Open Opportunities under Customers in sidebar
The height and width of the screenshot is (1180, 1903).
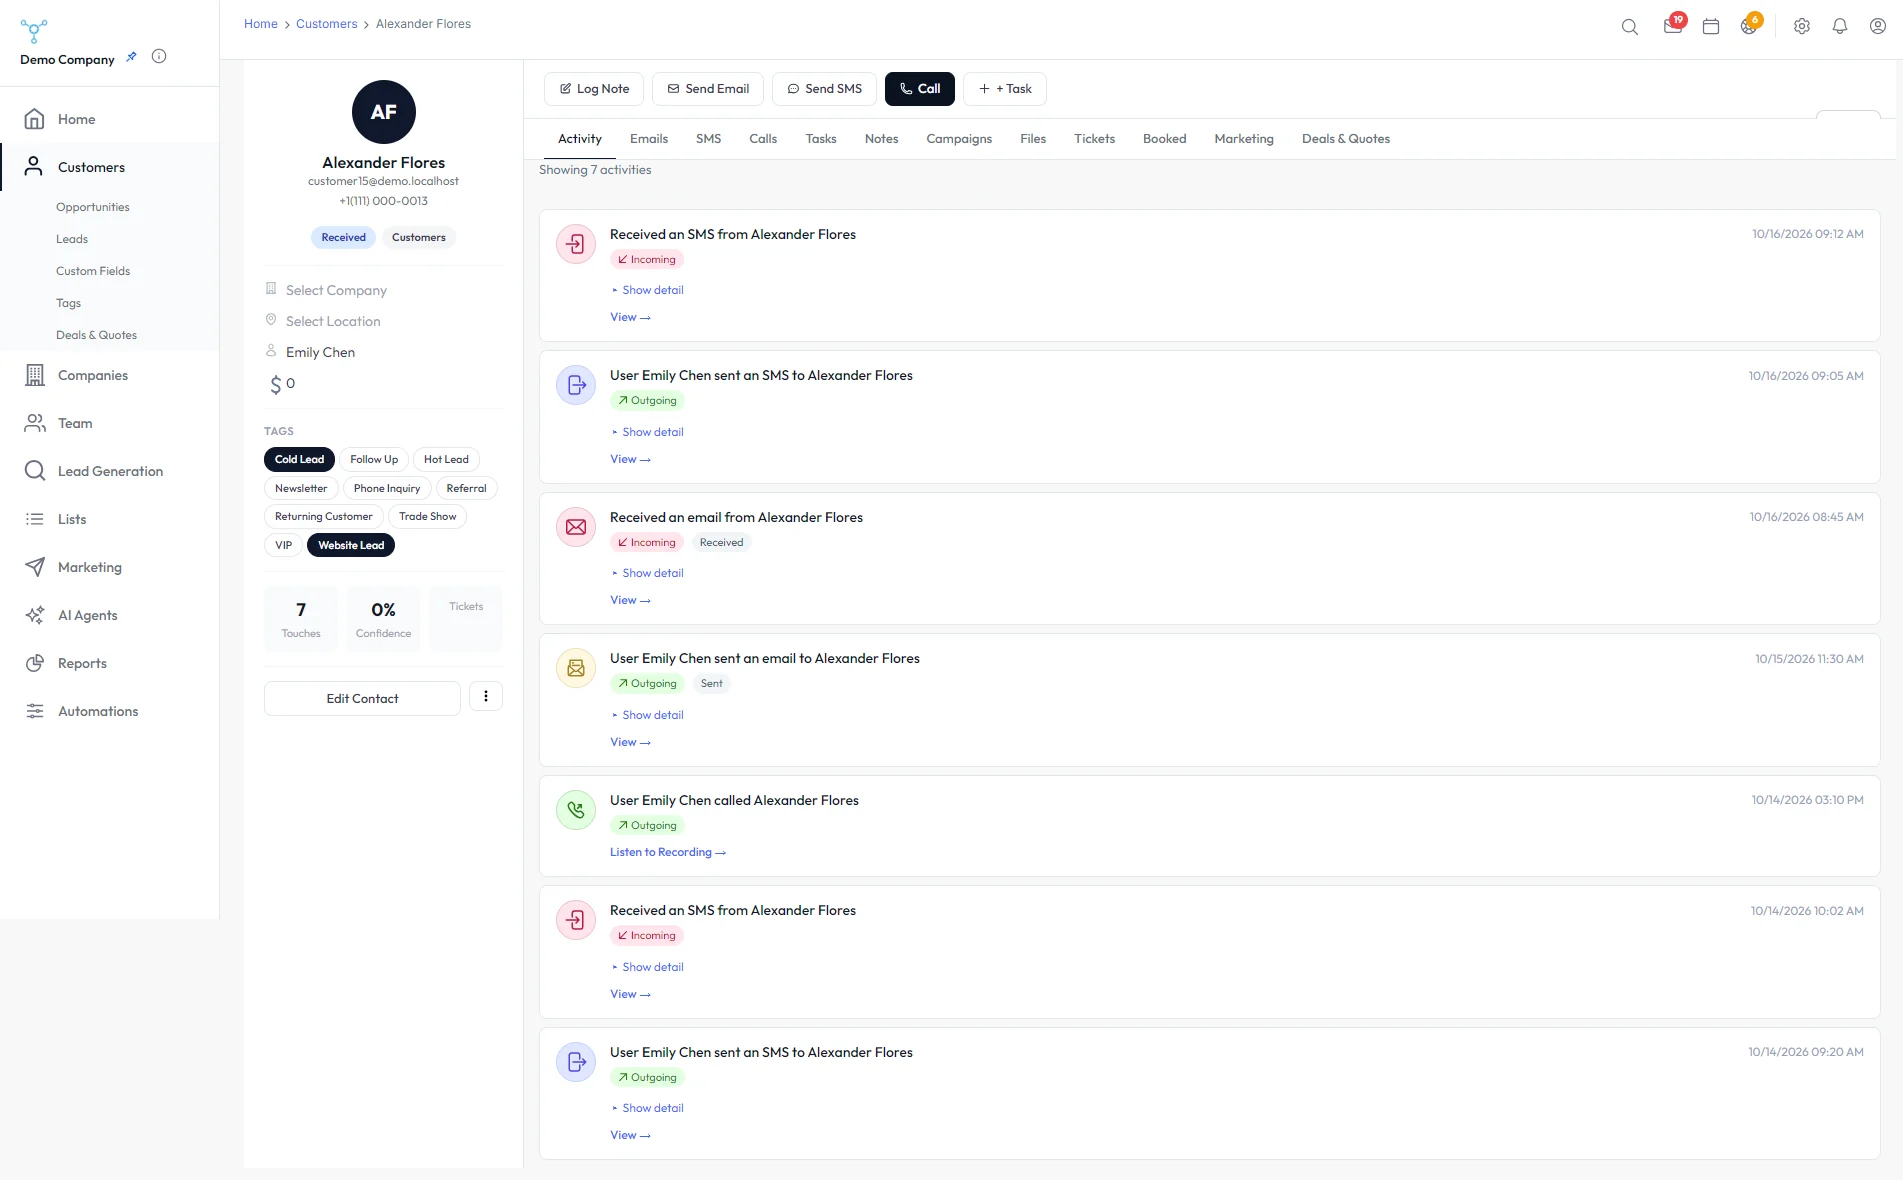[93, 207]
